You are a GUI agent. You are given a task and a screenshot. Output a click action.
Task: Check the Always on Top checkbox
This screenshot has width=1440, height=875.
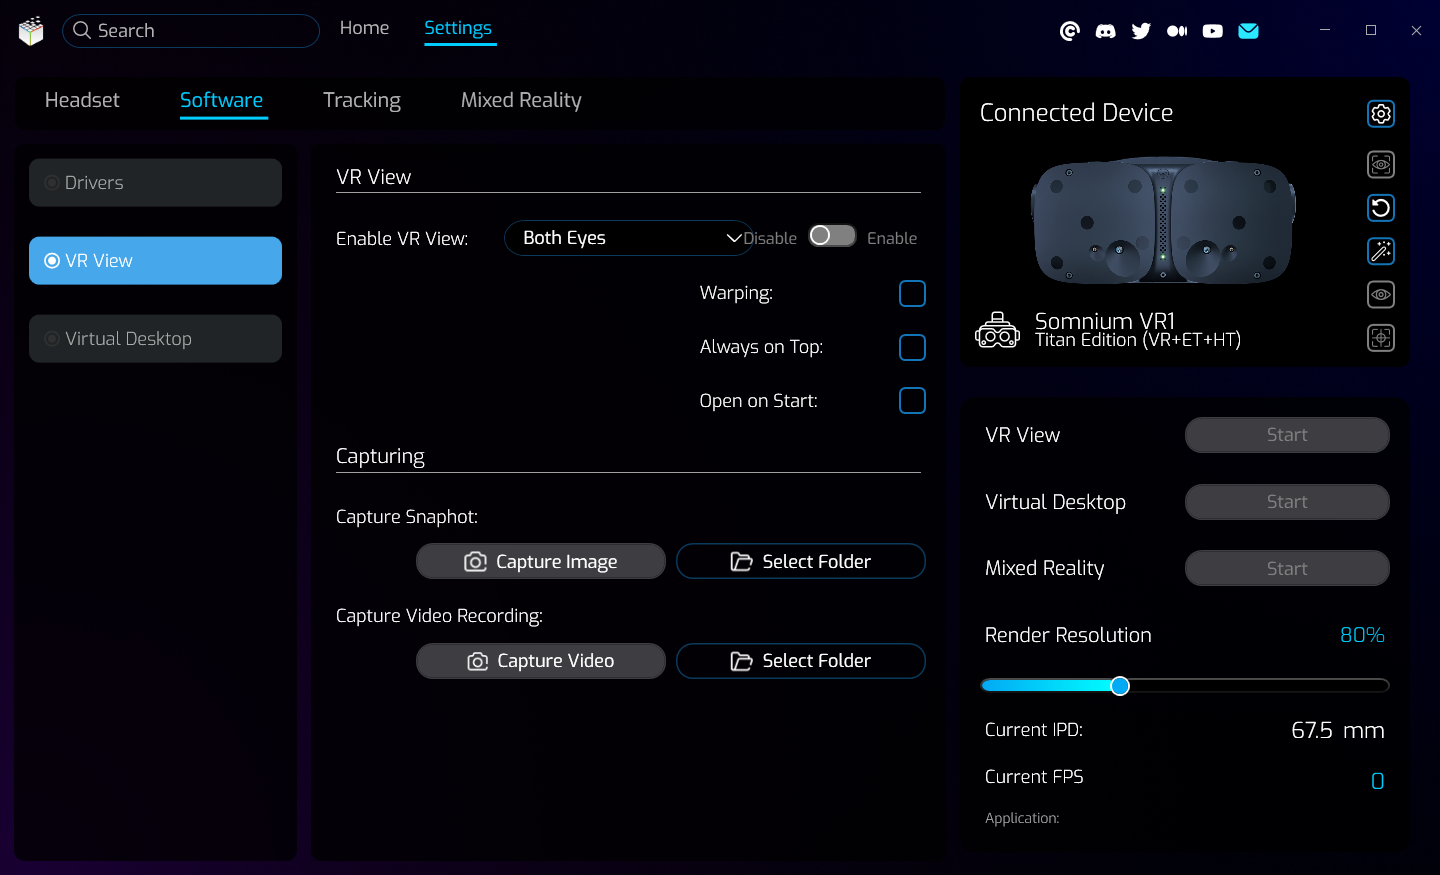[912, 347]
